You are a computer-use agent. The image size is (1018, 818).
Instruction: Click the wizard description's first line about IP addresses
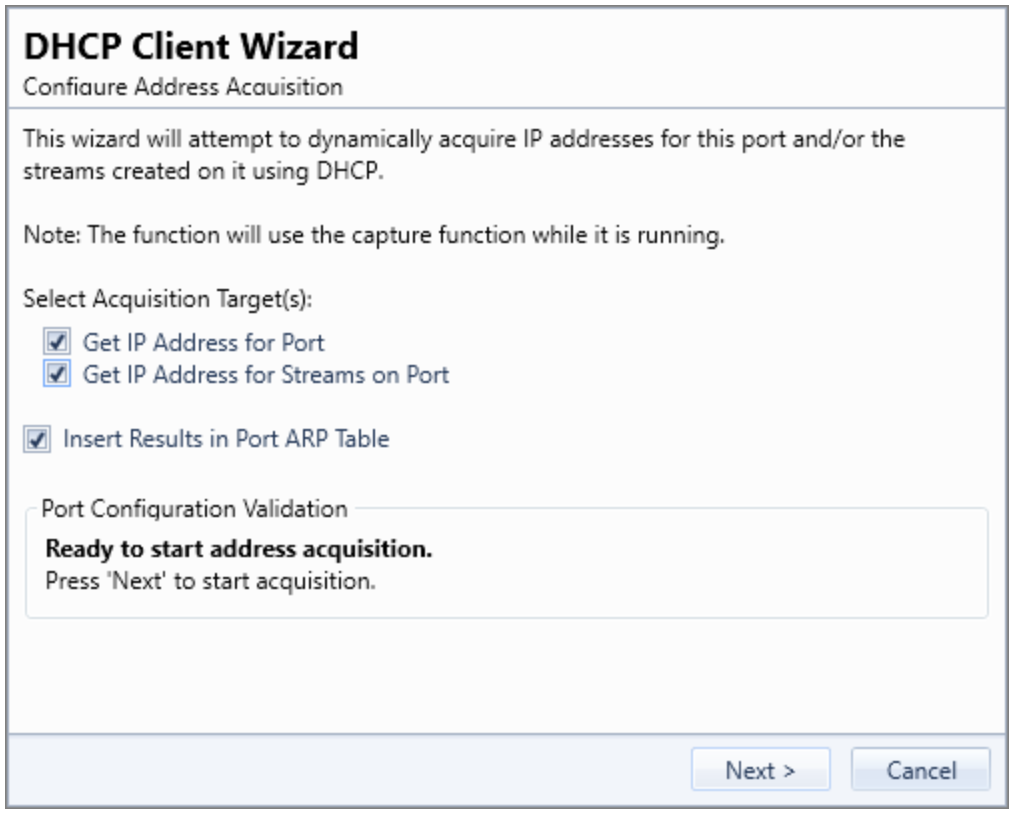coord(464,139)
